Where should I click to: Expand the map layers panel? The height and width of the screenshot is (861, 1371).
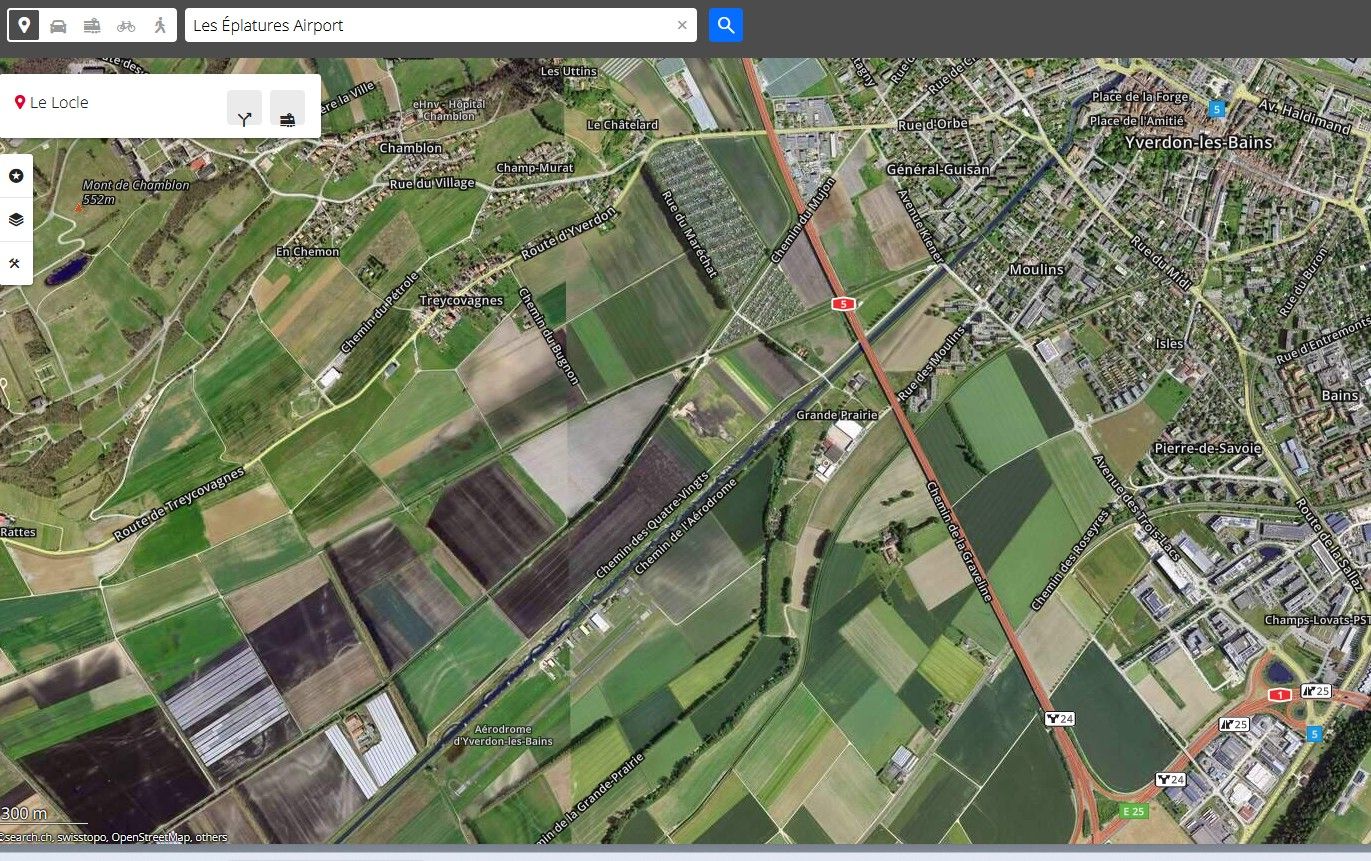point(16,220)
